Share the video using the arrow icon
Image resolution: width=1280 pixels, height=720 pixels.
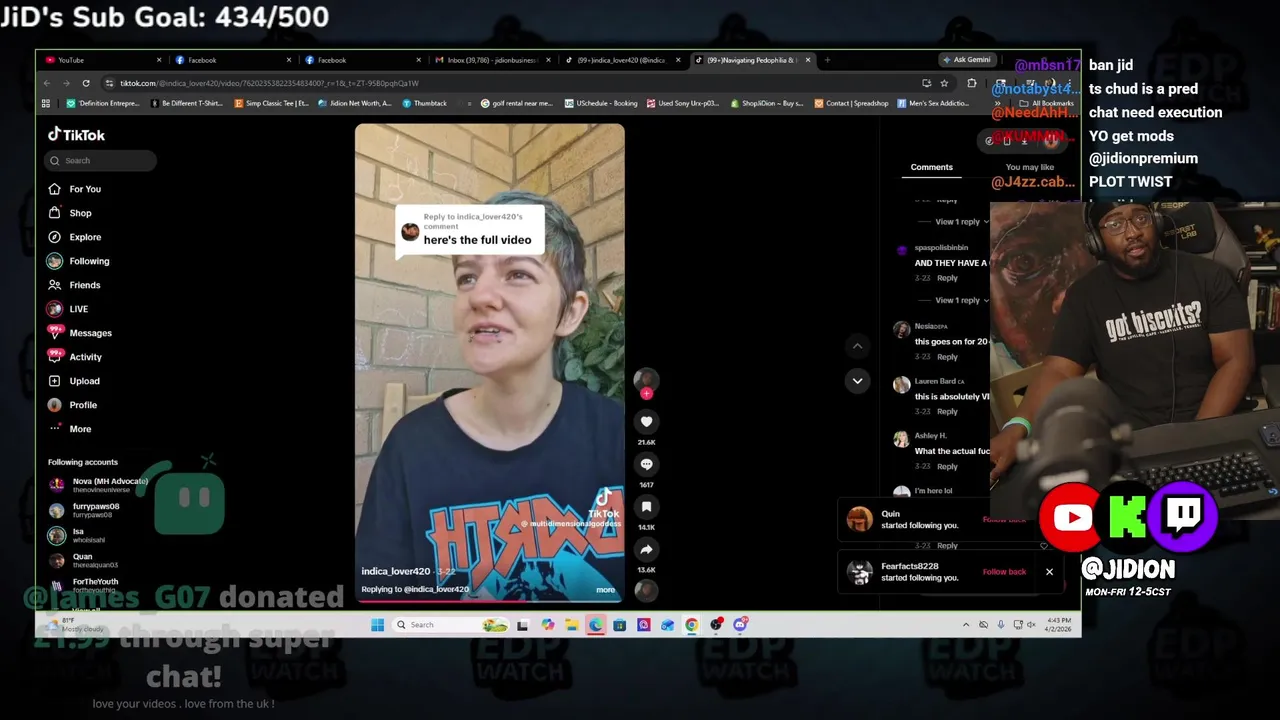[646, 549]
